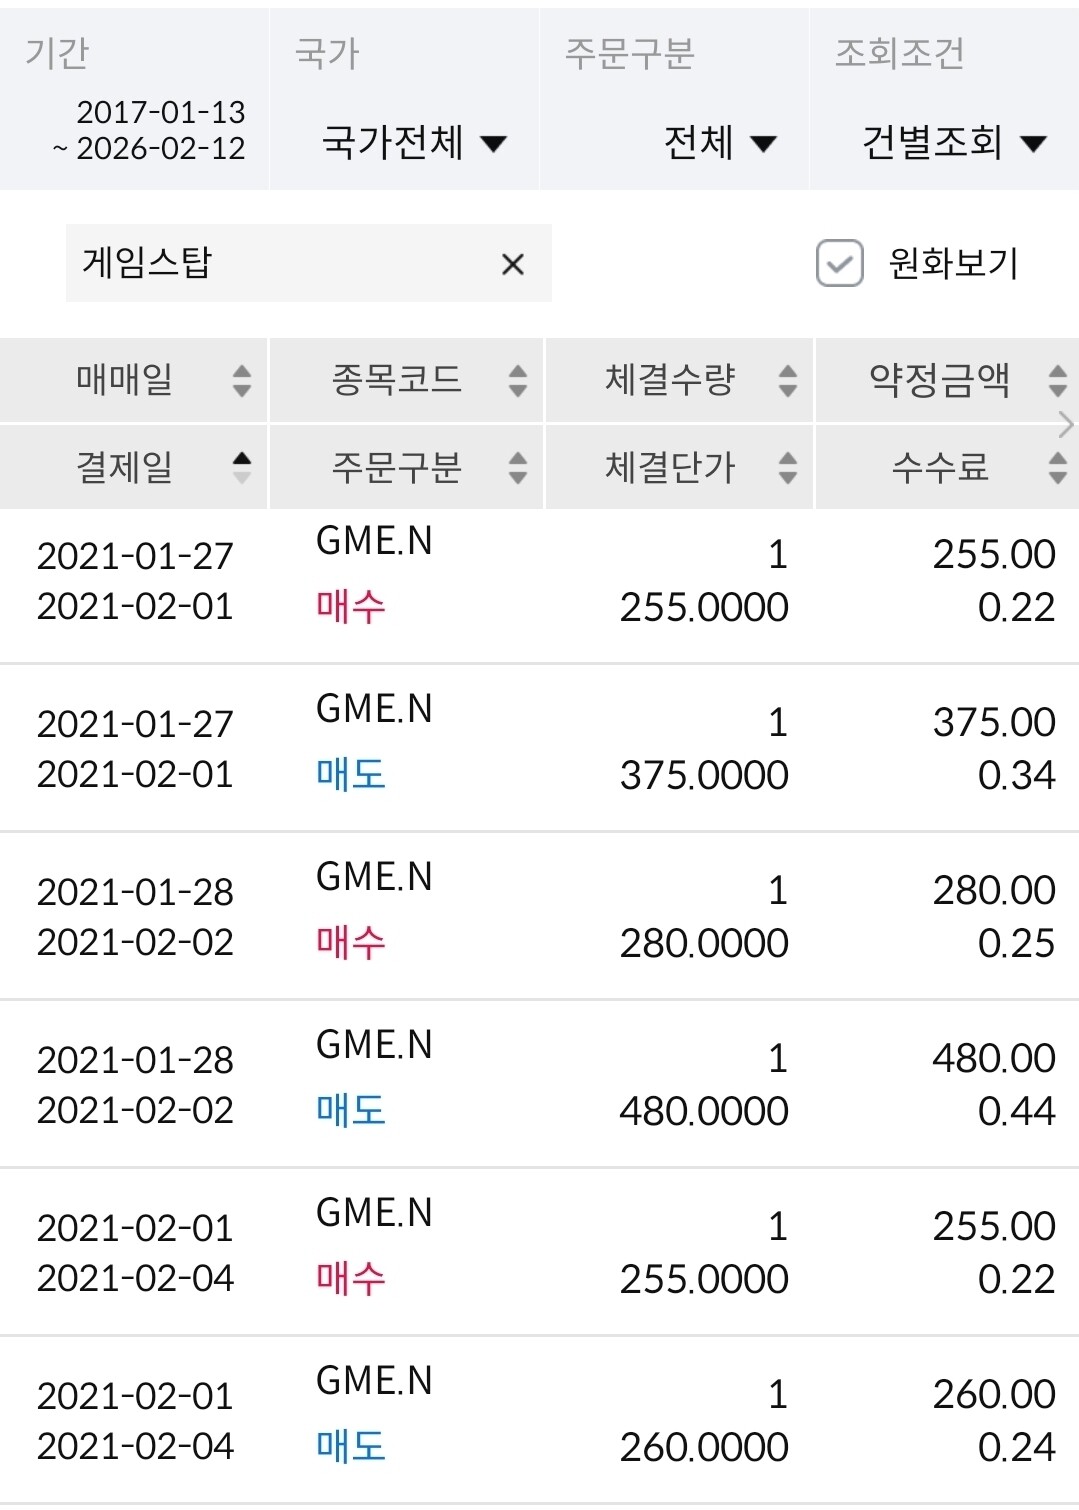The width and height of the screenshot is (1079, 1510).
Task: Open the 건별조회 query condition dropdown
Action: [952, 143]
